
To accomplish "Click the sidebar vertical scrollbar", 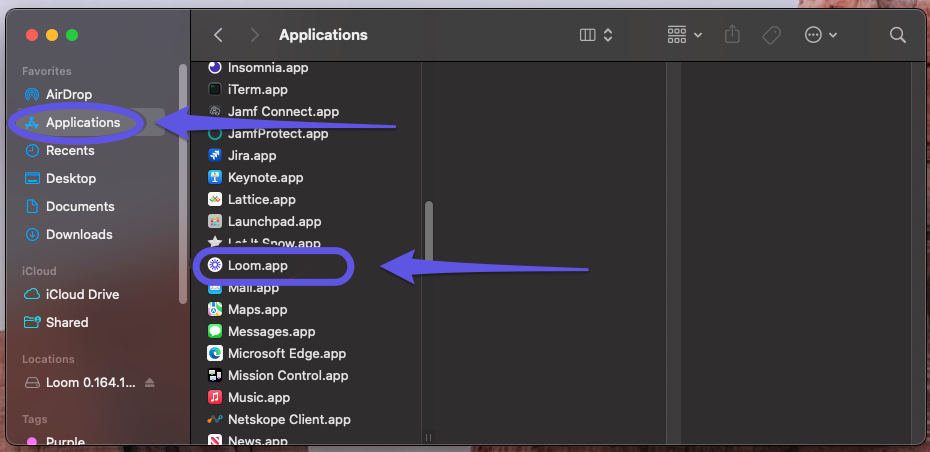I will point(182,180).
